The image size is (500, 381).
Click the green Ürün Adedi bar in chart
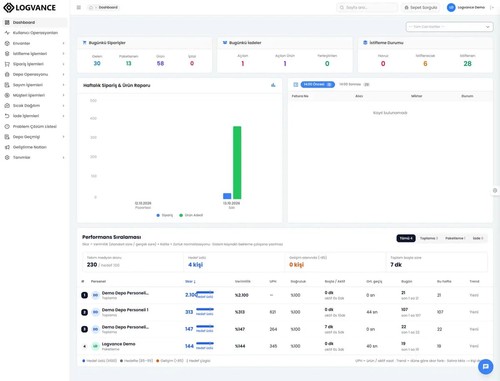237,163
